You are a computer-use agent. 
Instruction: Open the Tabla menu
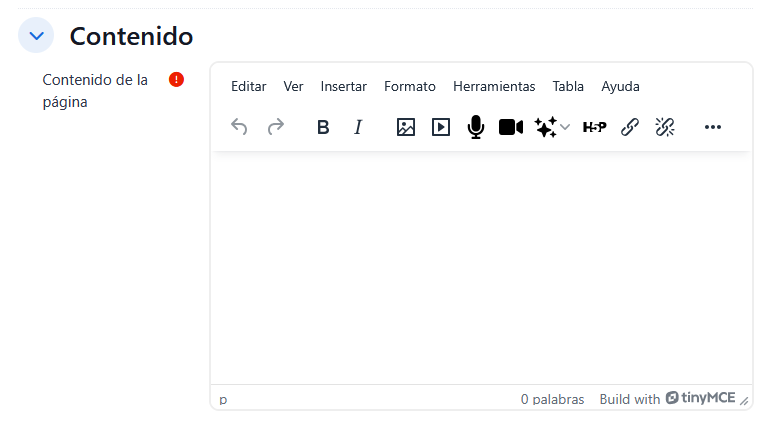[568, 87]
